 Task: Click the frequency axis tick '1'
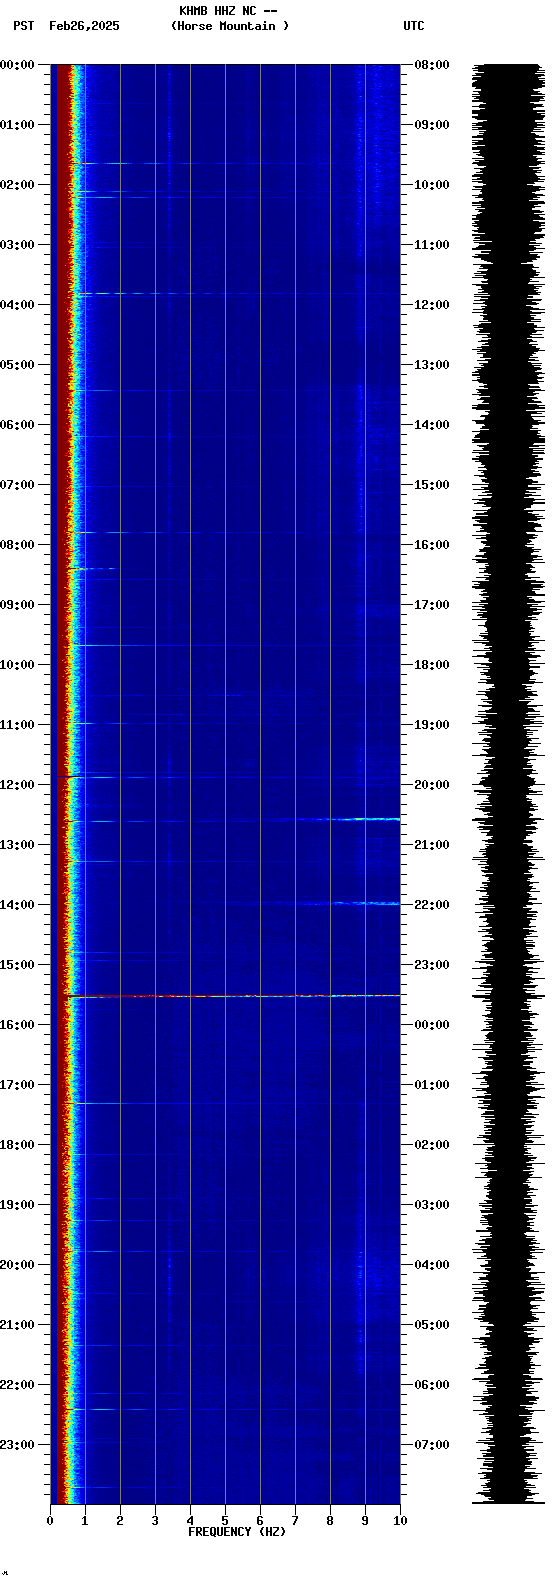pos(85,1521)
